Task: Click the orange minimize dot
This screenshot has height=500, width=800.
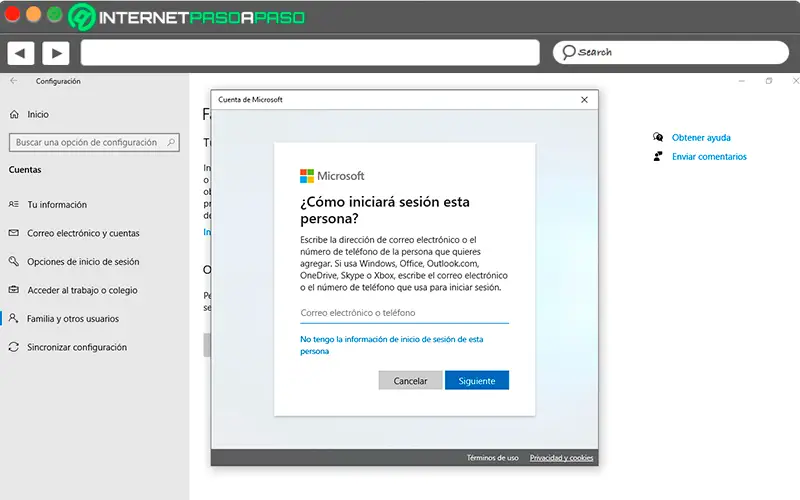Action: 33,14
